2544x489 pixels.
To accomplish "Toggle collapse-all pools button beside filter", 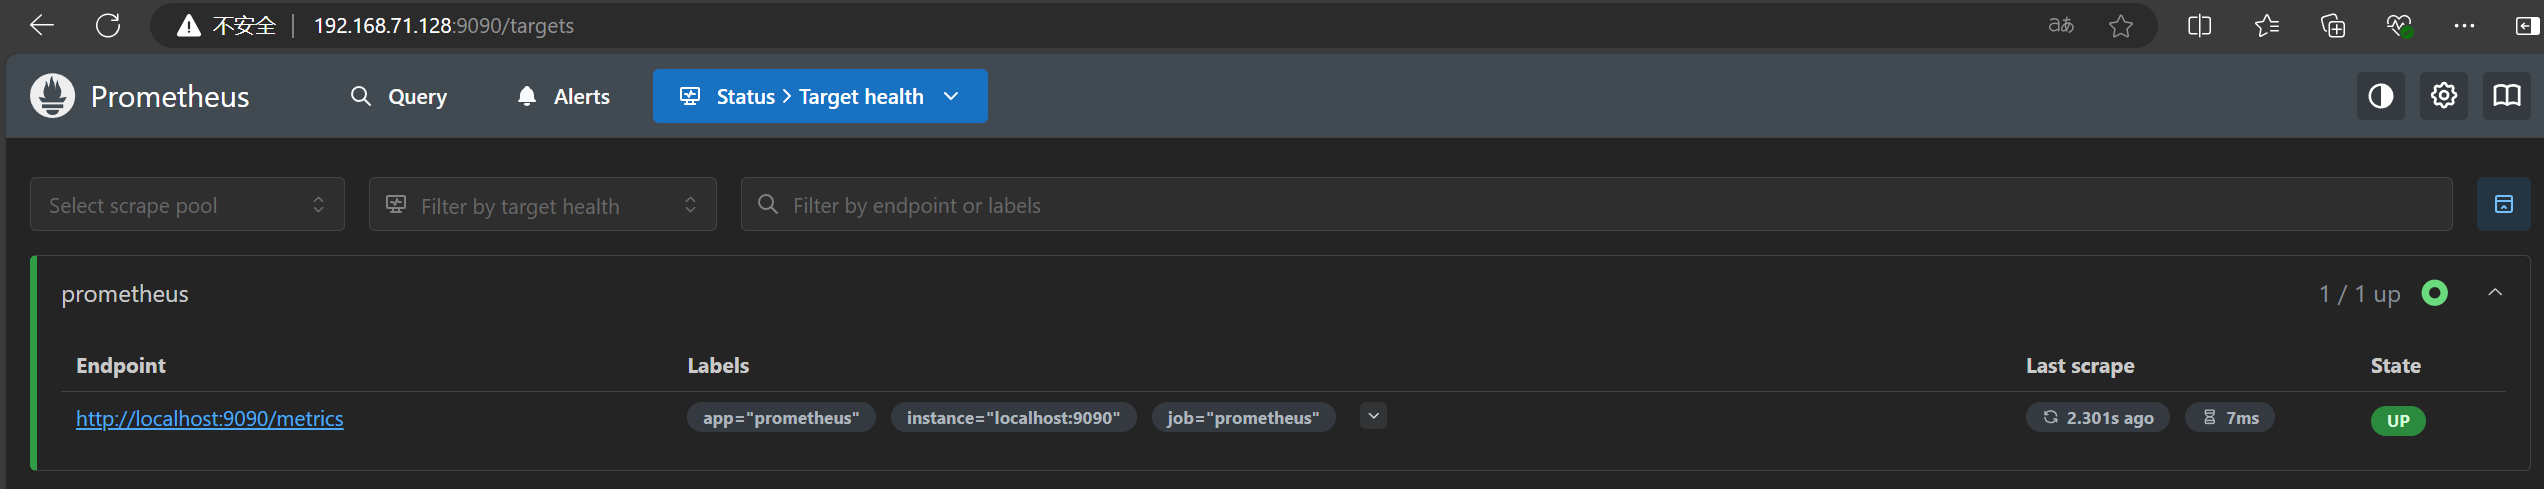I will click(2503, 204).
